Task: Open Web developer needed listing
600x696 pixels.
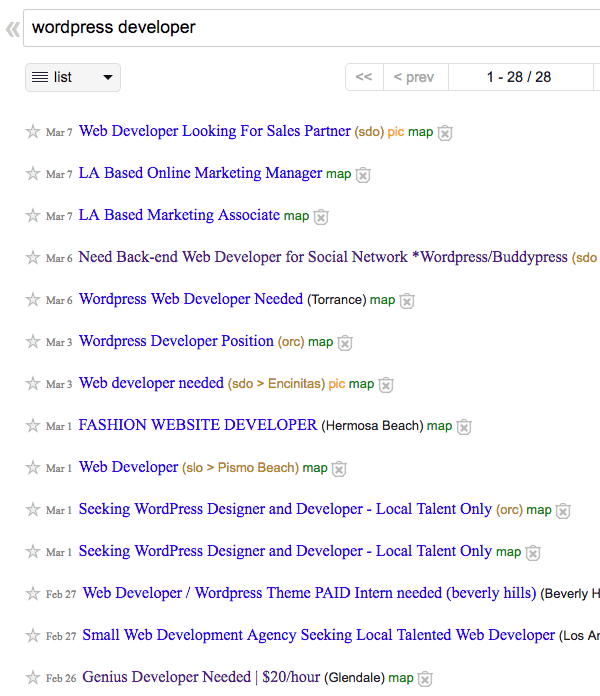Action: 151,383
